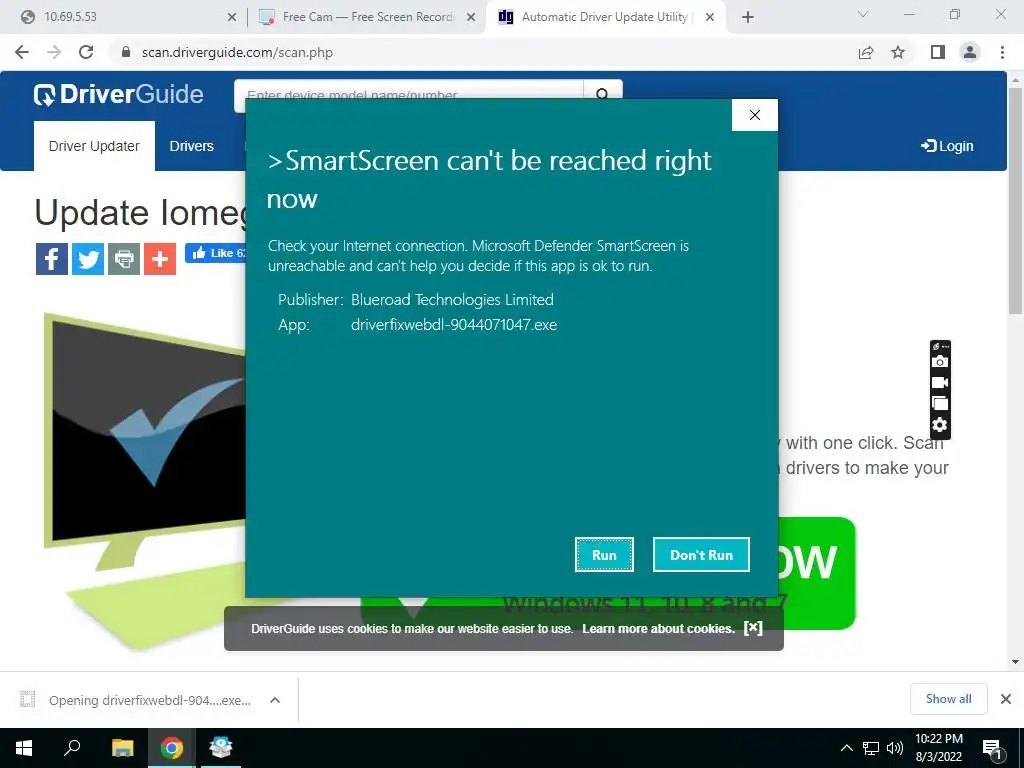Open volume tray icon

895,748
